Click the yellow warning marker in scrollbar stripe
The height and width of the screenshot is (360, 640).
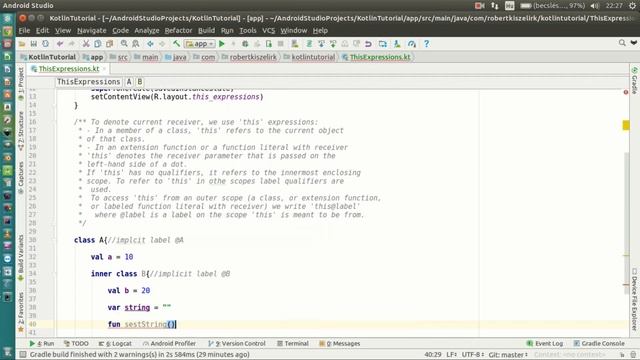click(x=626, y=125)
